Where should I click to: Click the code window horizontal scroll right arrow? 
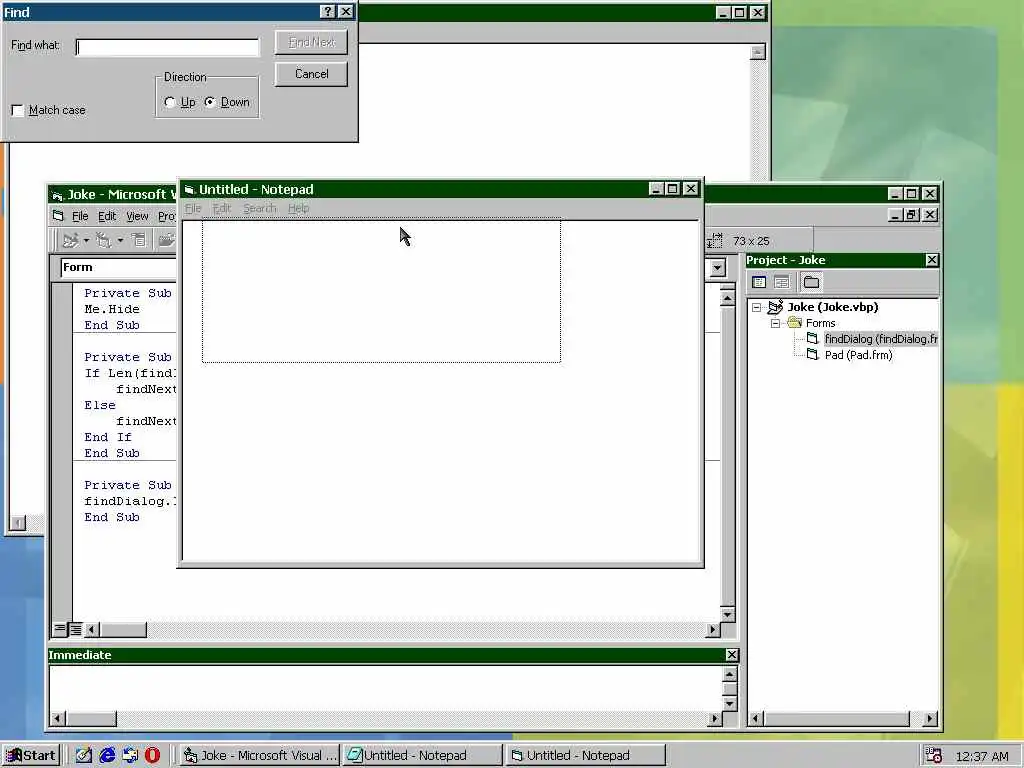coord(712,630)
